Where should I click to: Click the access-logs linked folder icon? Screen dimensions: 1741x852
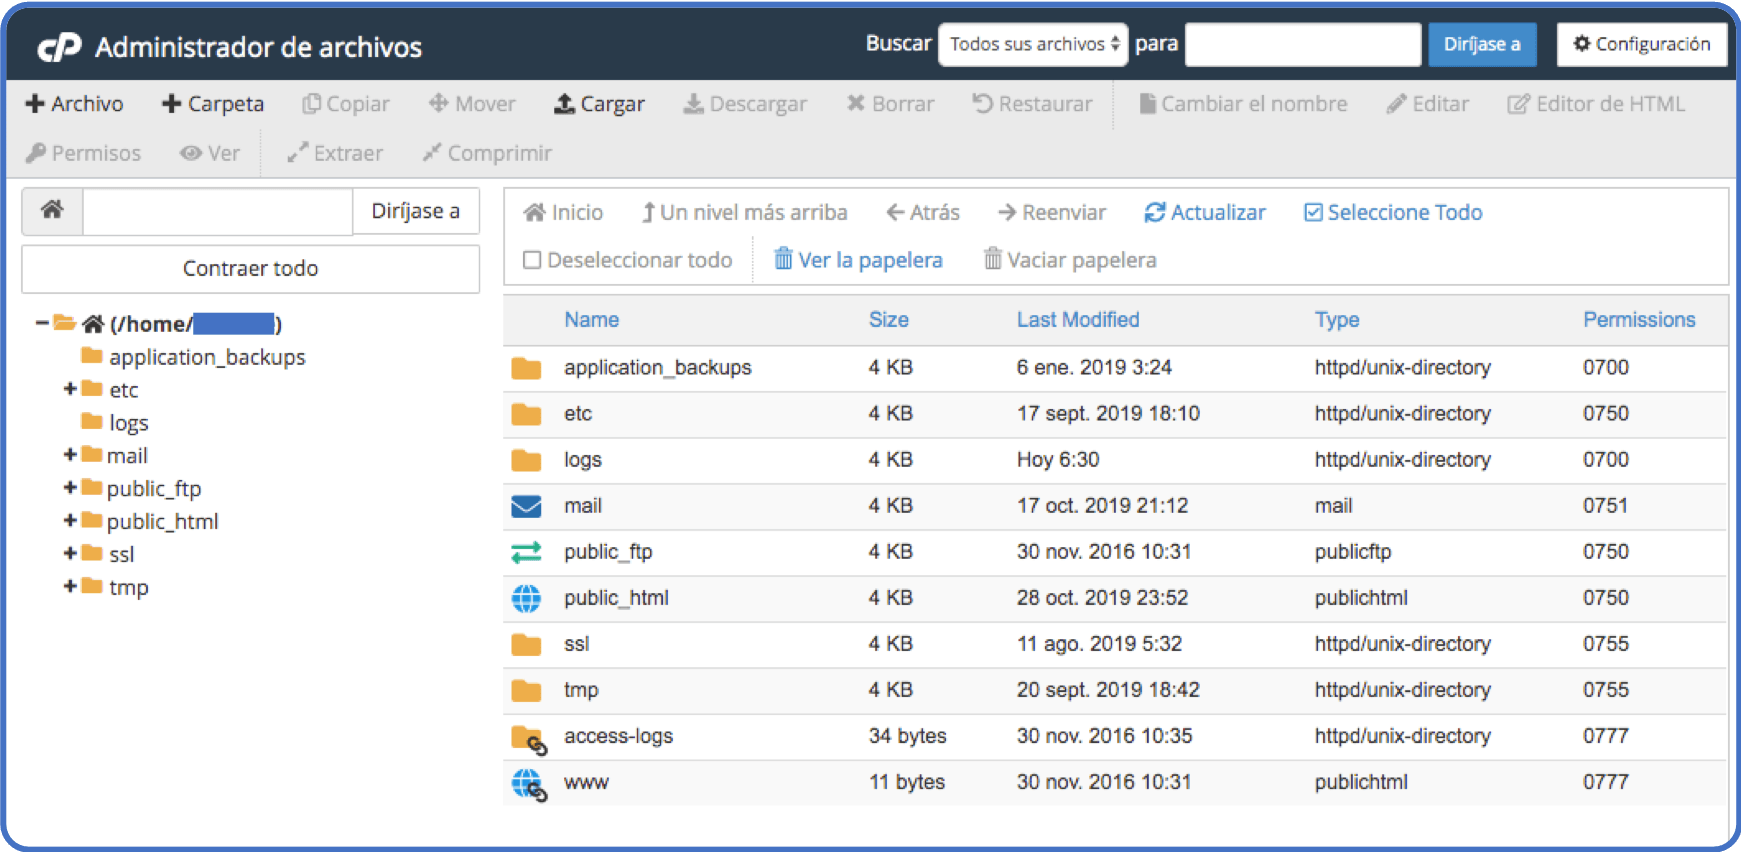coord(529,740)
